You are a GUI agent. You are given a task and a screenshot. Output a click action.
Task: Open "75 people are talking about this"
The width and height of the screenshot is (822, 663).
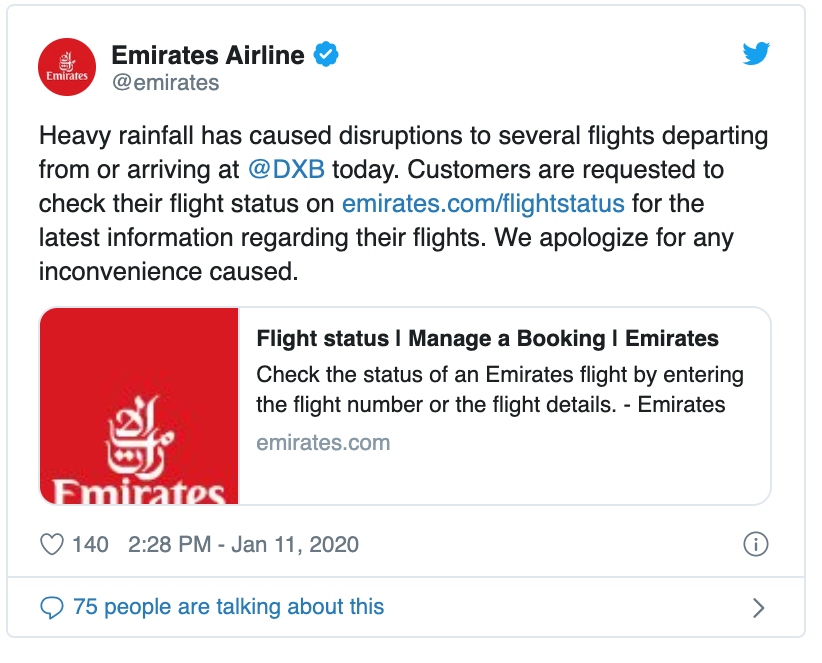click(x=228, y=607)
